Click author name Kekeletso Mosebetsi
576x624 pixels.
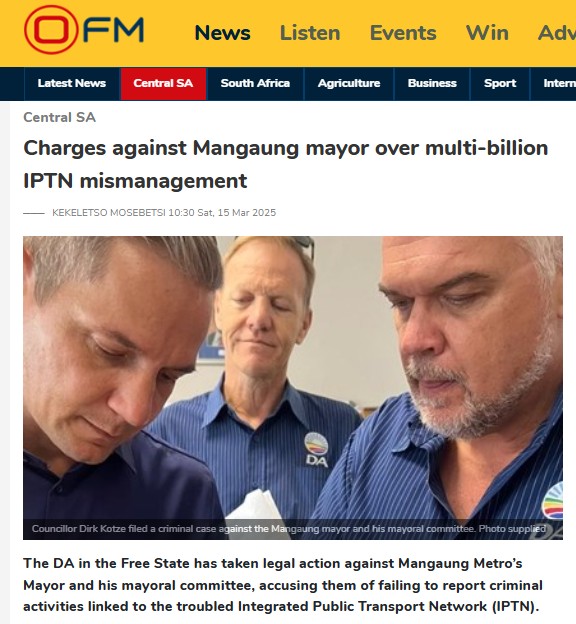click(x=109, y=213)
